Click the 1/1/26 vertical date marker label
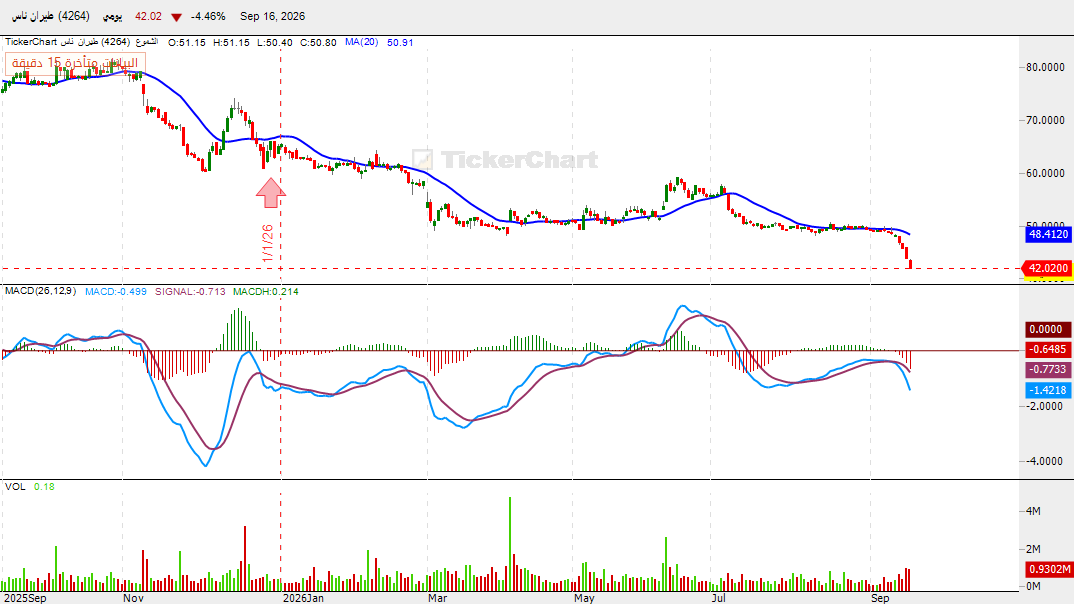The width and height of the screenshot is (1074, 604). (268, 242)
